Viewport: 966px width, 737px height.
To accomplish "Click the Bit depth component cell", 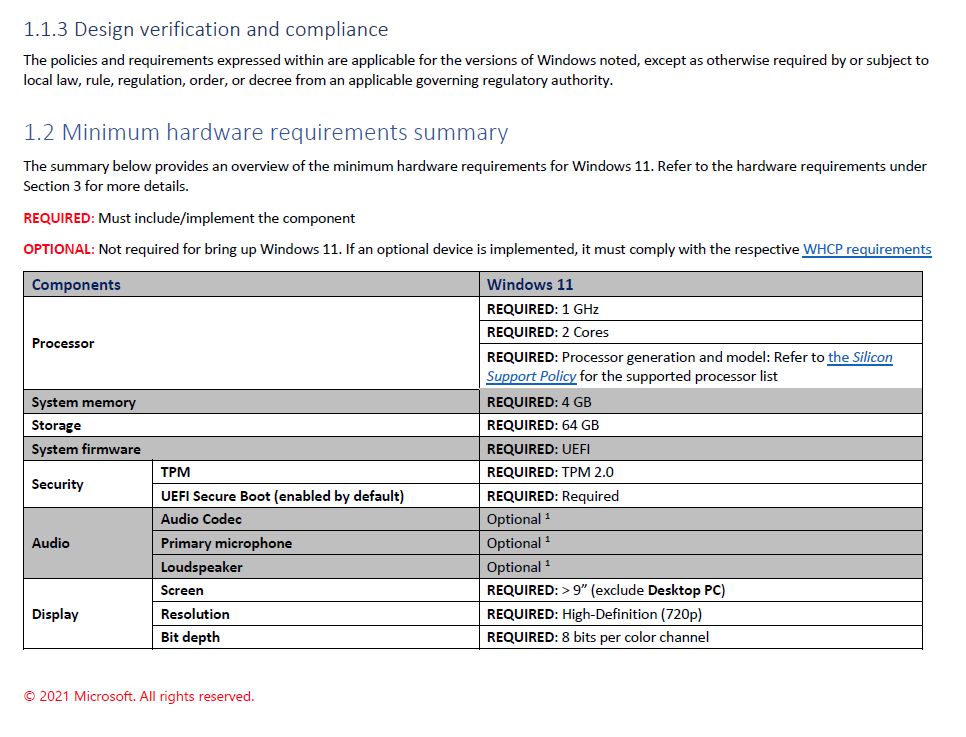I will 316,637.
